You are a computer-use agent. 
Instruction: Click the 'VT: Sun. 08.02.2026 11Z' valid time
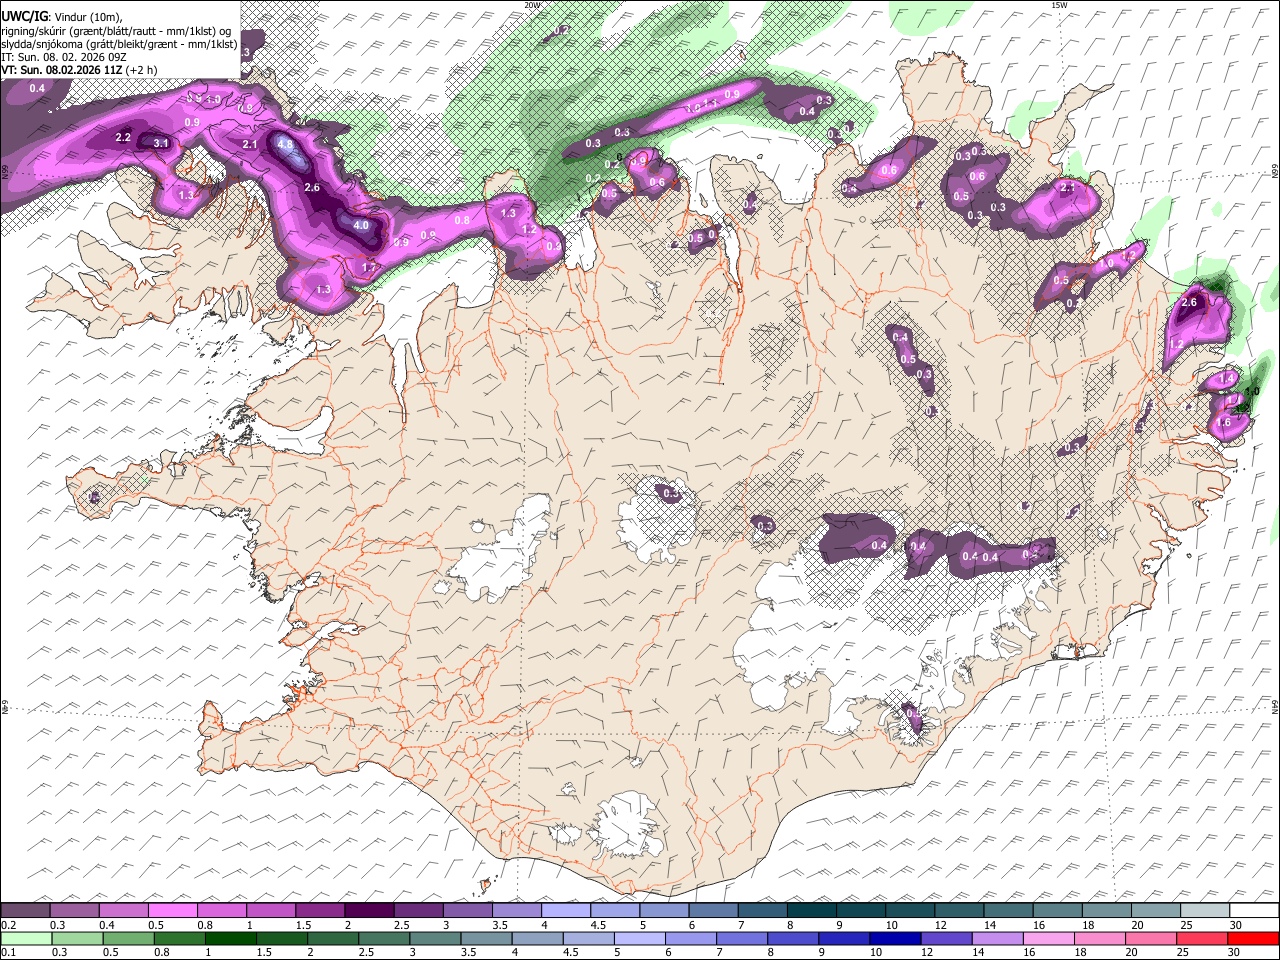(61, 70)
